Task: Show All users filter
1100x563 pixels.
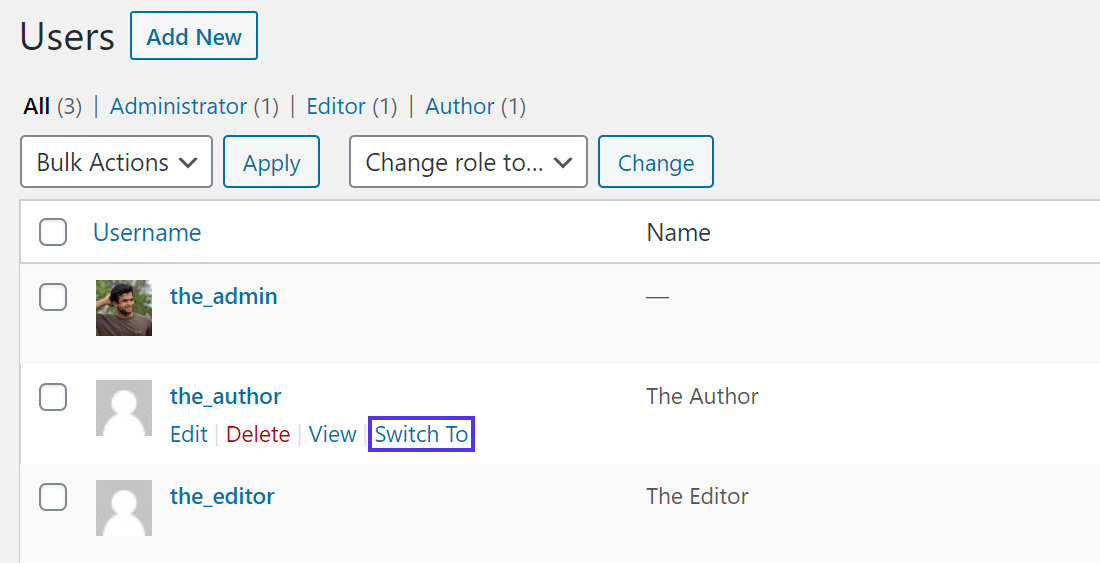Action: [37, 106]
